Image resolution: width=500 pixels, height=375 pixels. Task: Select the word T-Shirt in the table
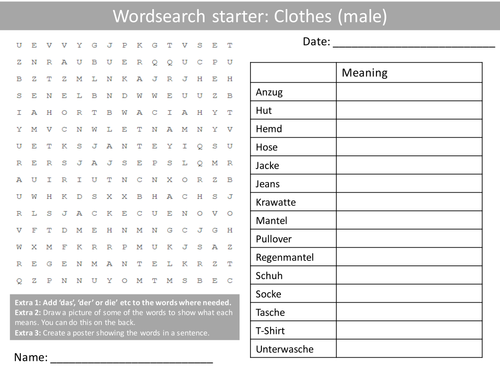270,331
